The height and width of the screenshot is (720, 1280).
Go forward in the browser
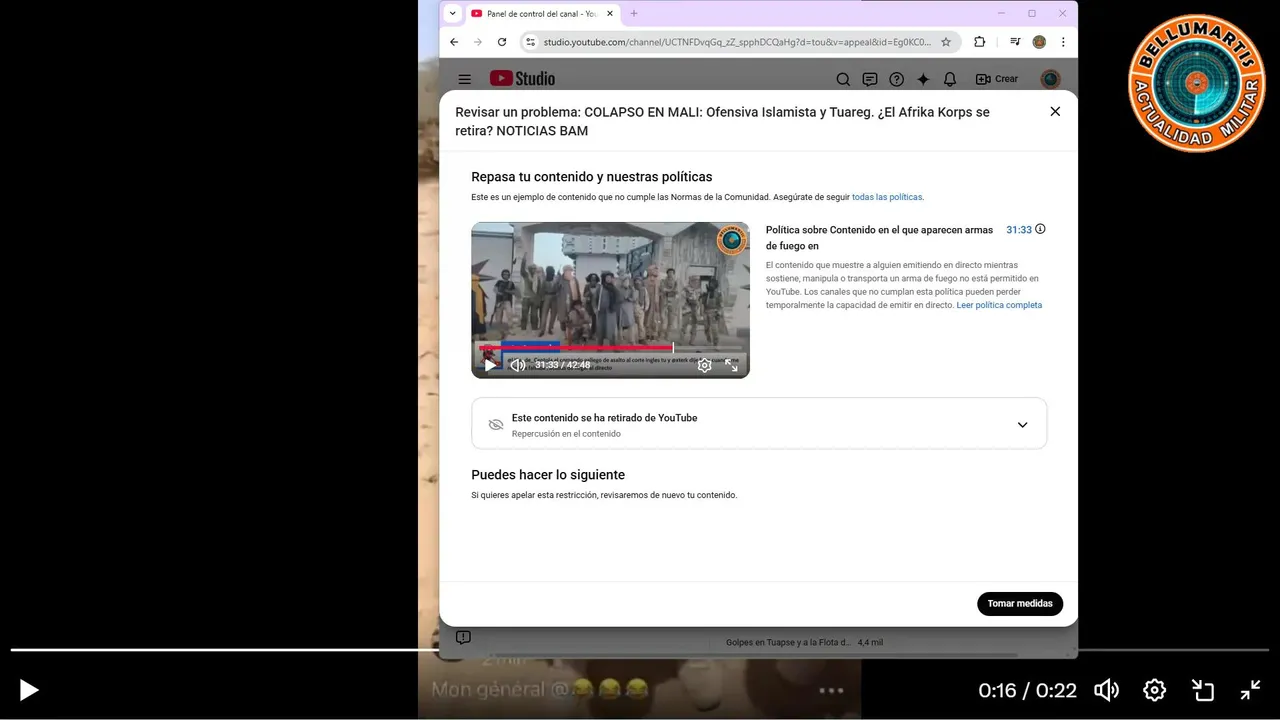[478, 42]
